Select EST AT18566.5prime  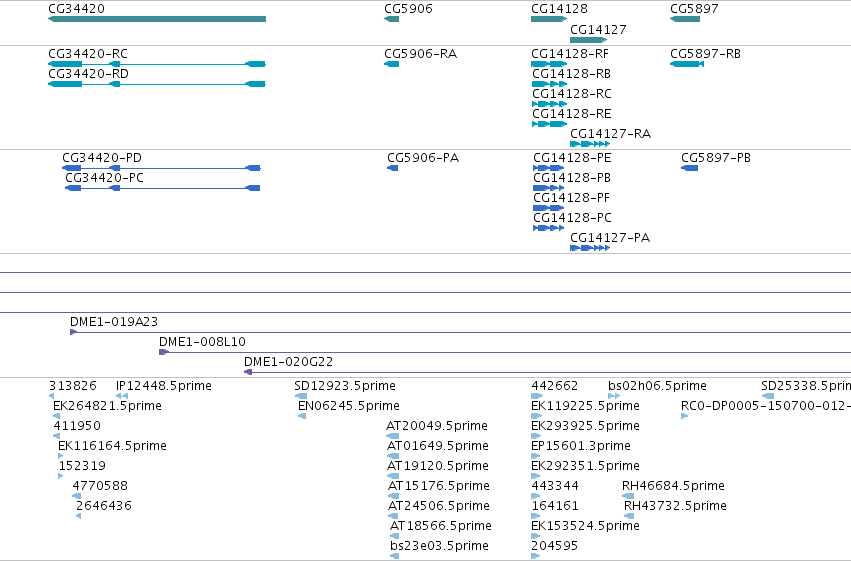pos(441,526)
